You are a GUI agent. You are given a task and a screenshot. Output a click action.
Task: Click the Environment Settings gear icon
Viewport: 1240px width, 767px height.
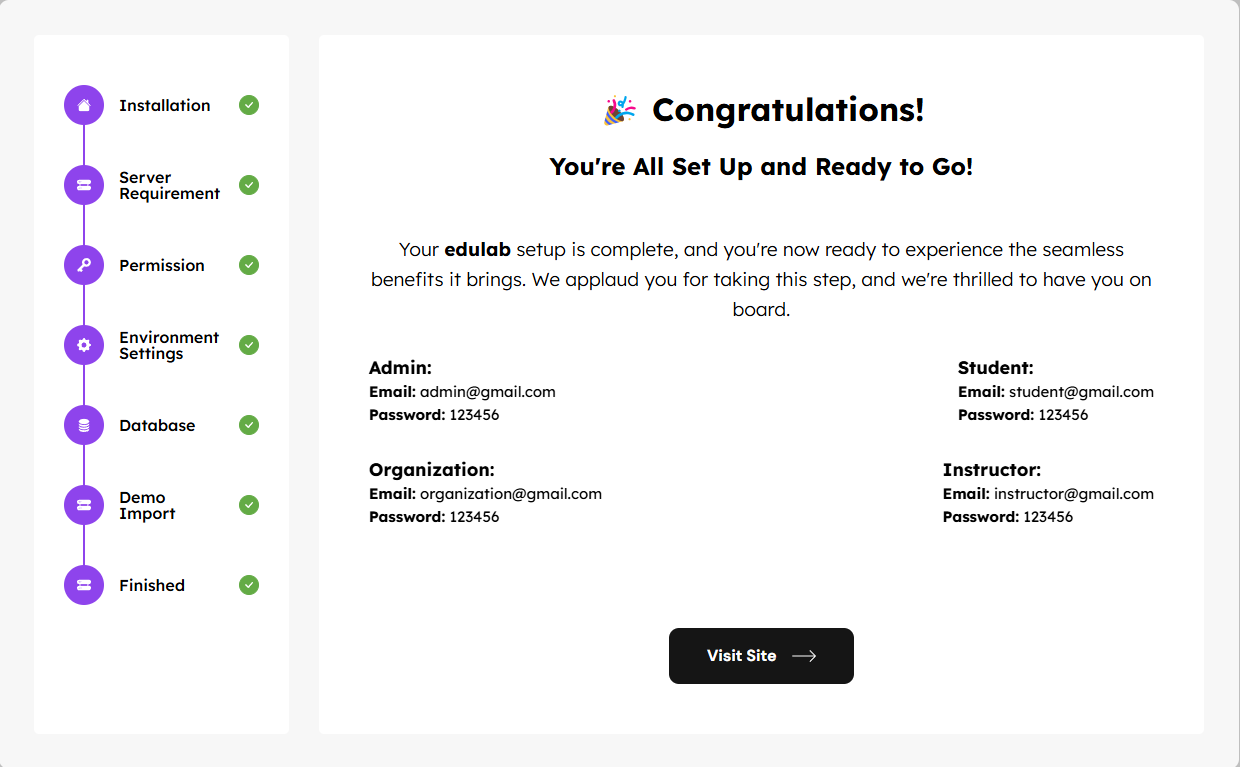84,345
